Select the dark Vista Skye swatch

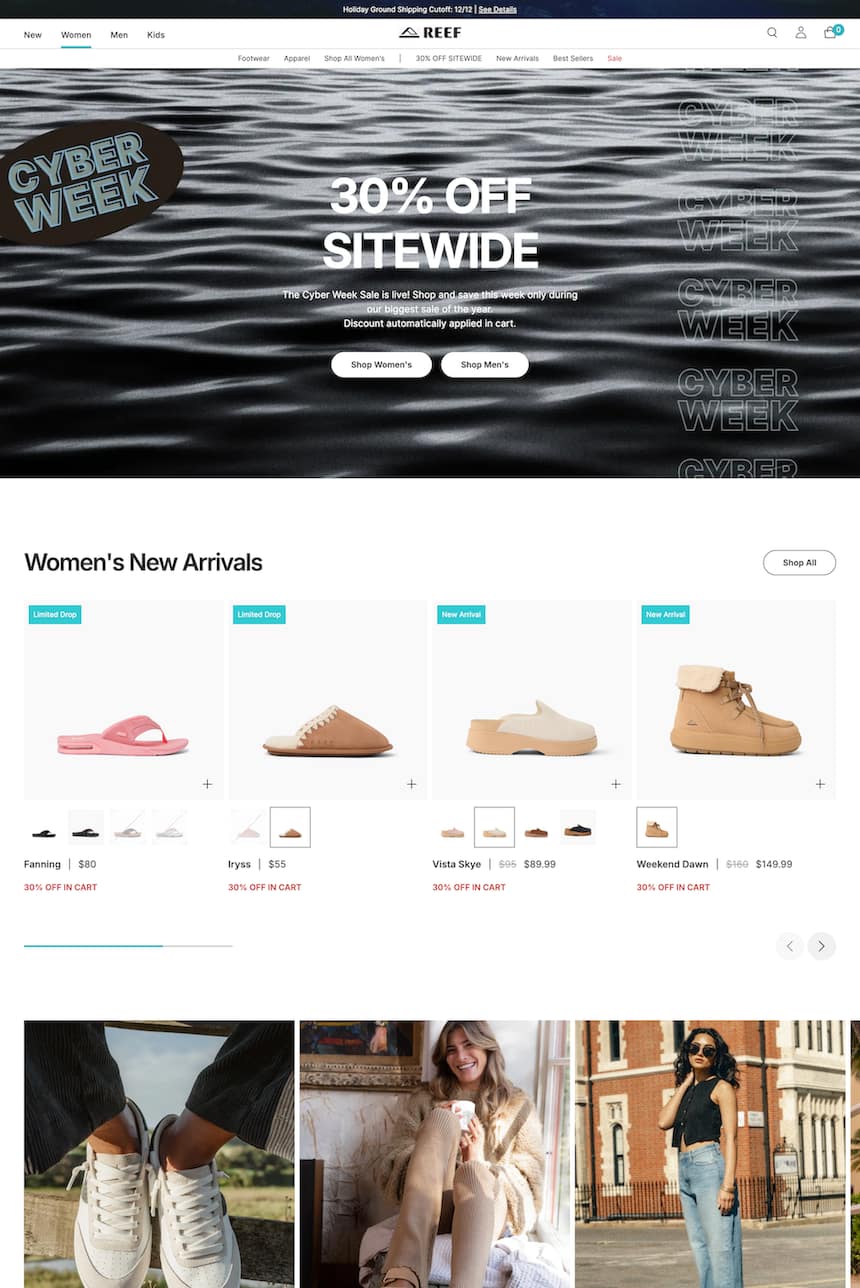point(578,828)
